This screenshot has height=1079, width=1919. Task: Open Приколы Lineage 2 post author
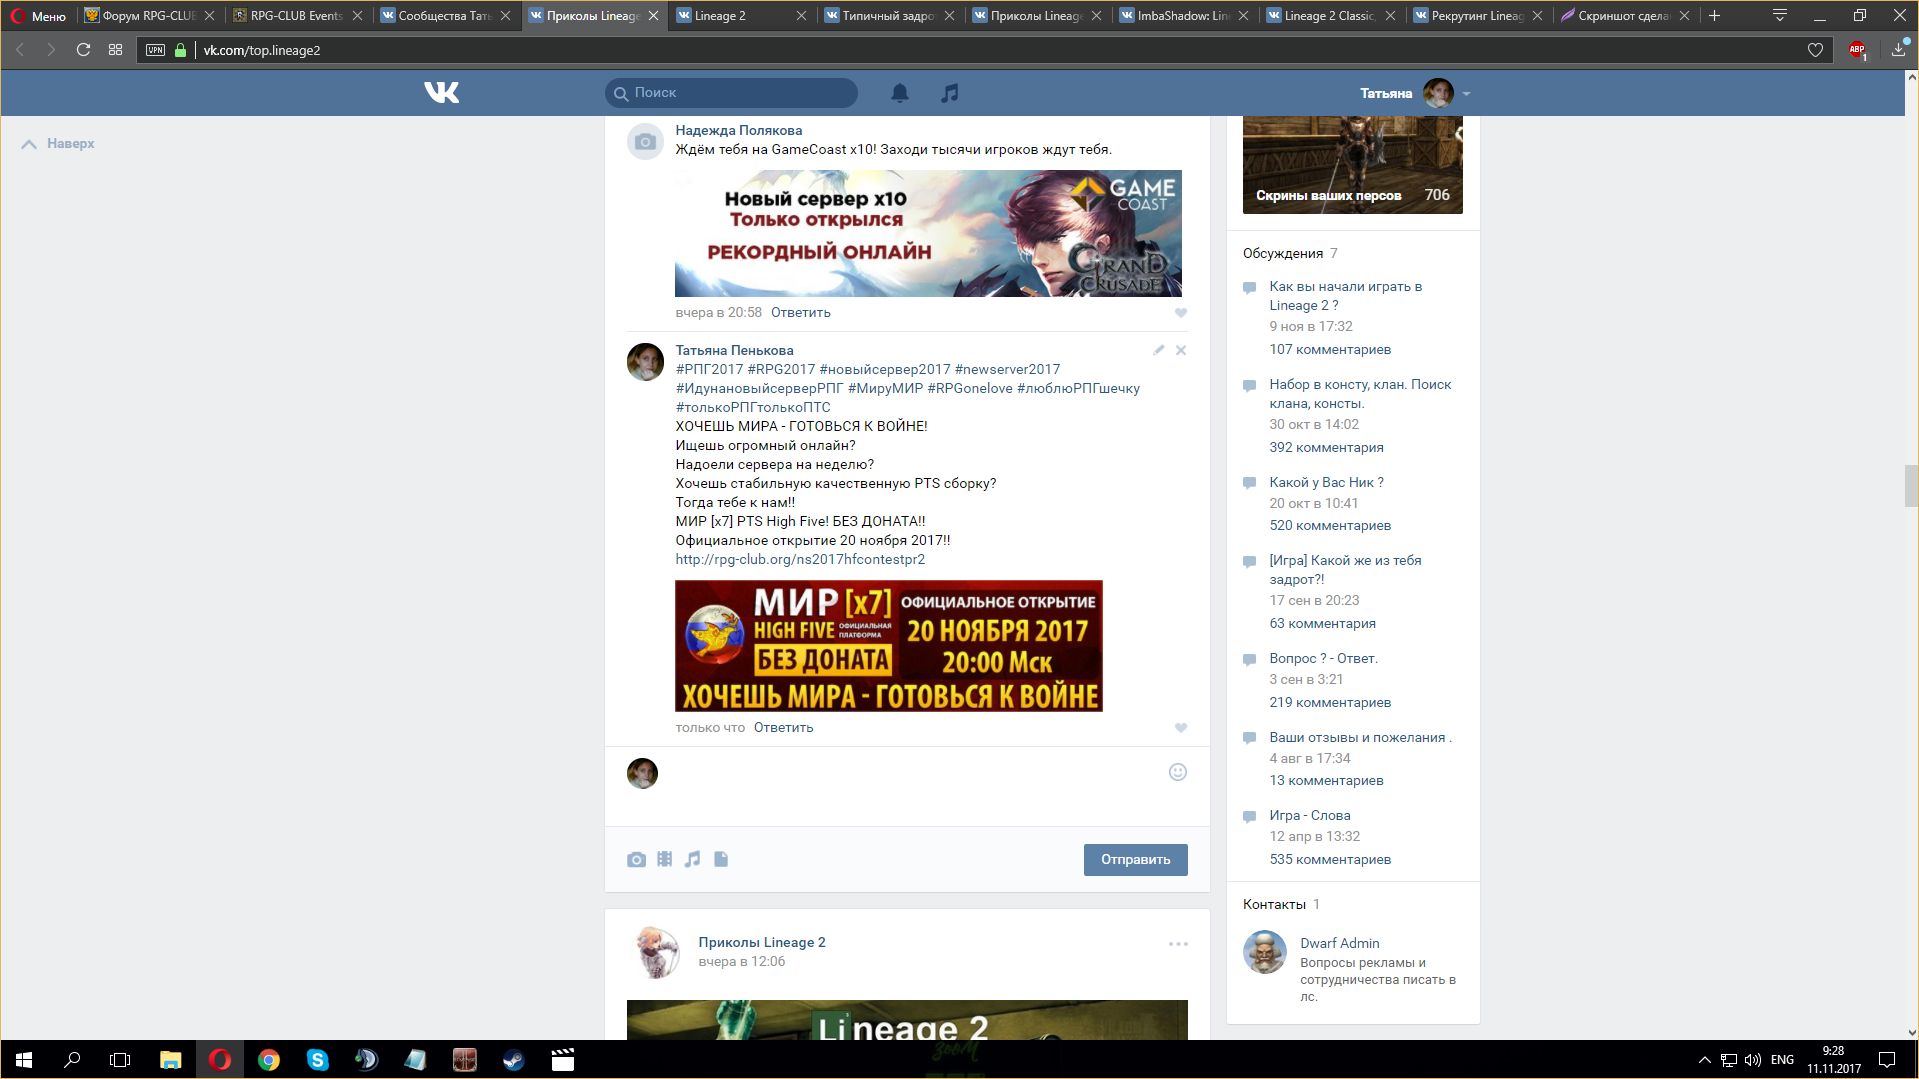[x=762, y=943]
